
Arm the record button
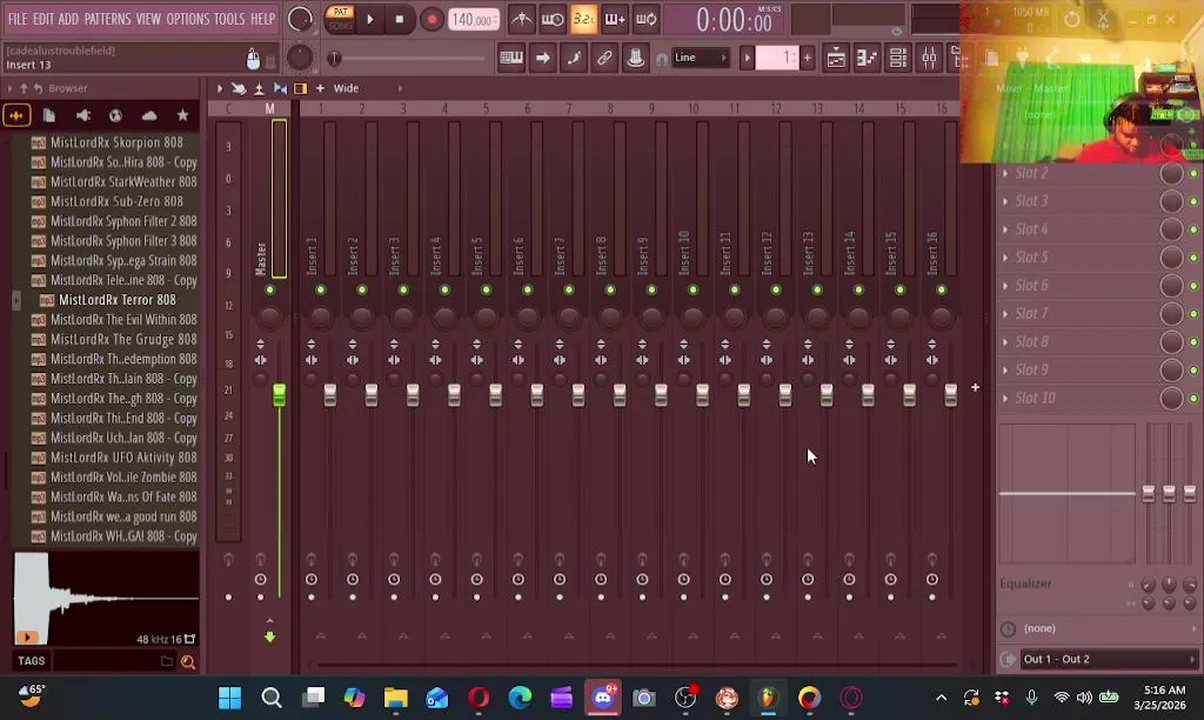click(x=432, y=19)
